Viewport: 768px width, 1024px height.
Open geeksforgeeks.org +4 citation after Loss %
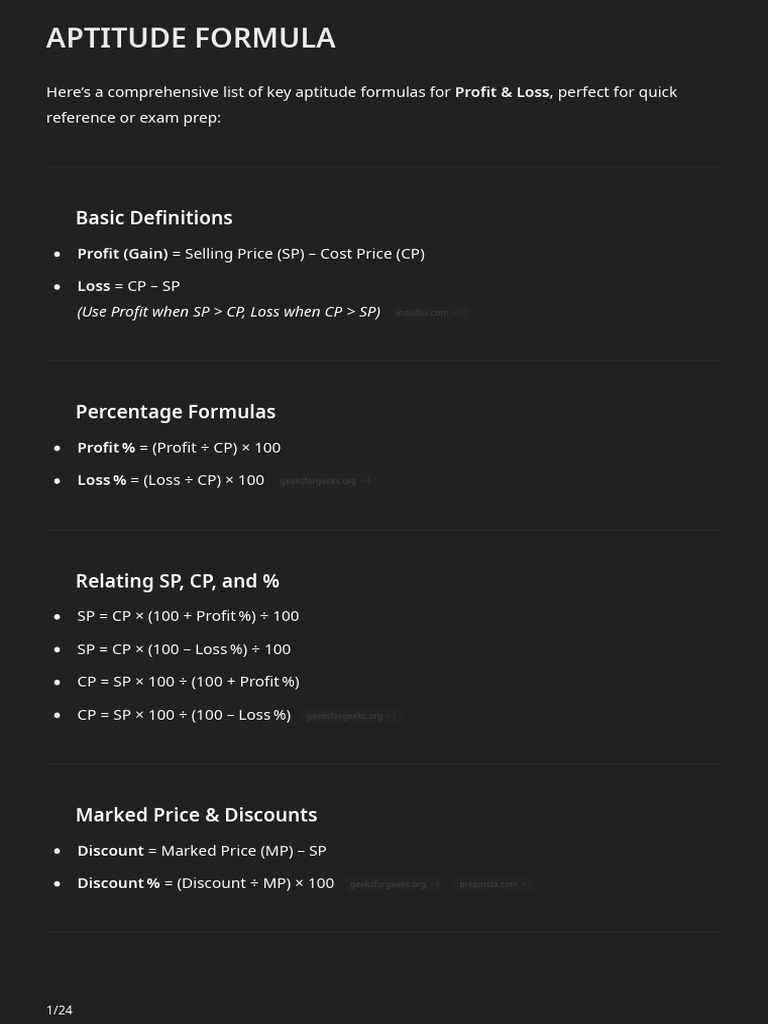(x=325, y=481)
